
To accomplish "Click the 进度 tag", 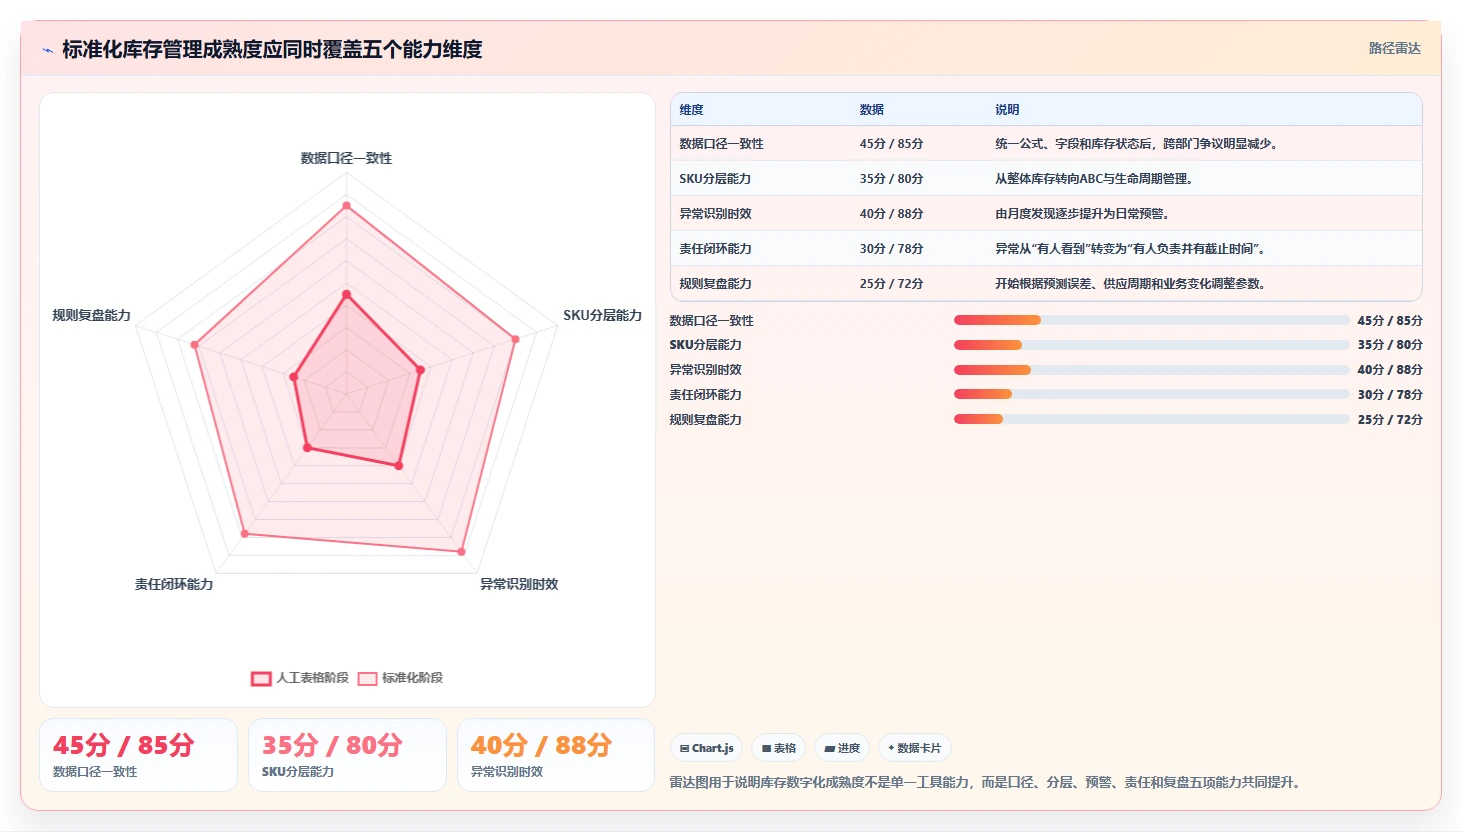I will coord(842,748).
